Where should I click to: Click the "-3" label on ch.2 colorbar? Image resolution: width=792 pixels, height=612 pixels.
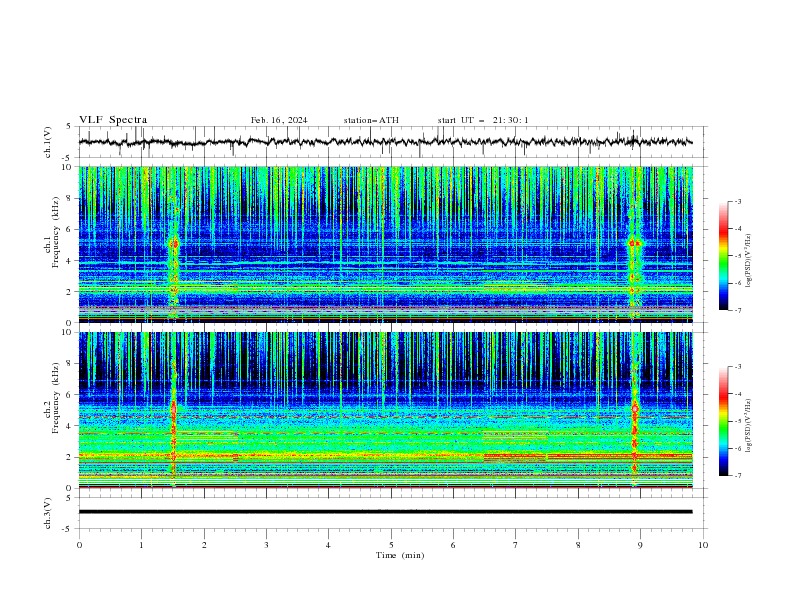click(738, 367)
